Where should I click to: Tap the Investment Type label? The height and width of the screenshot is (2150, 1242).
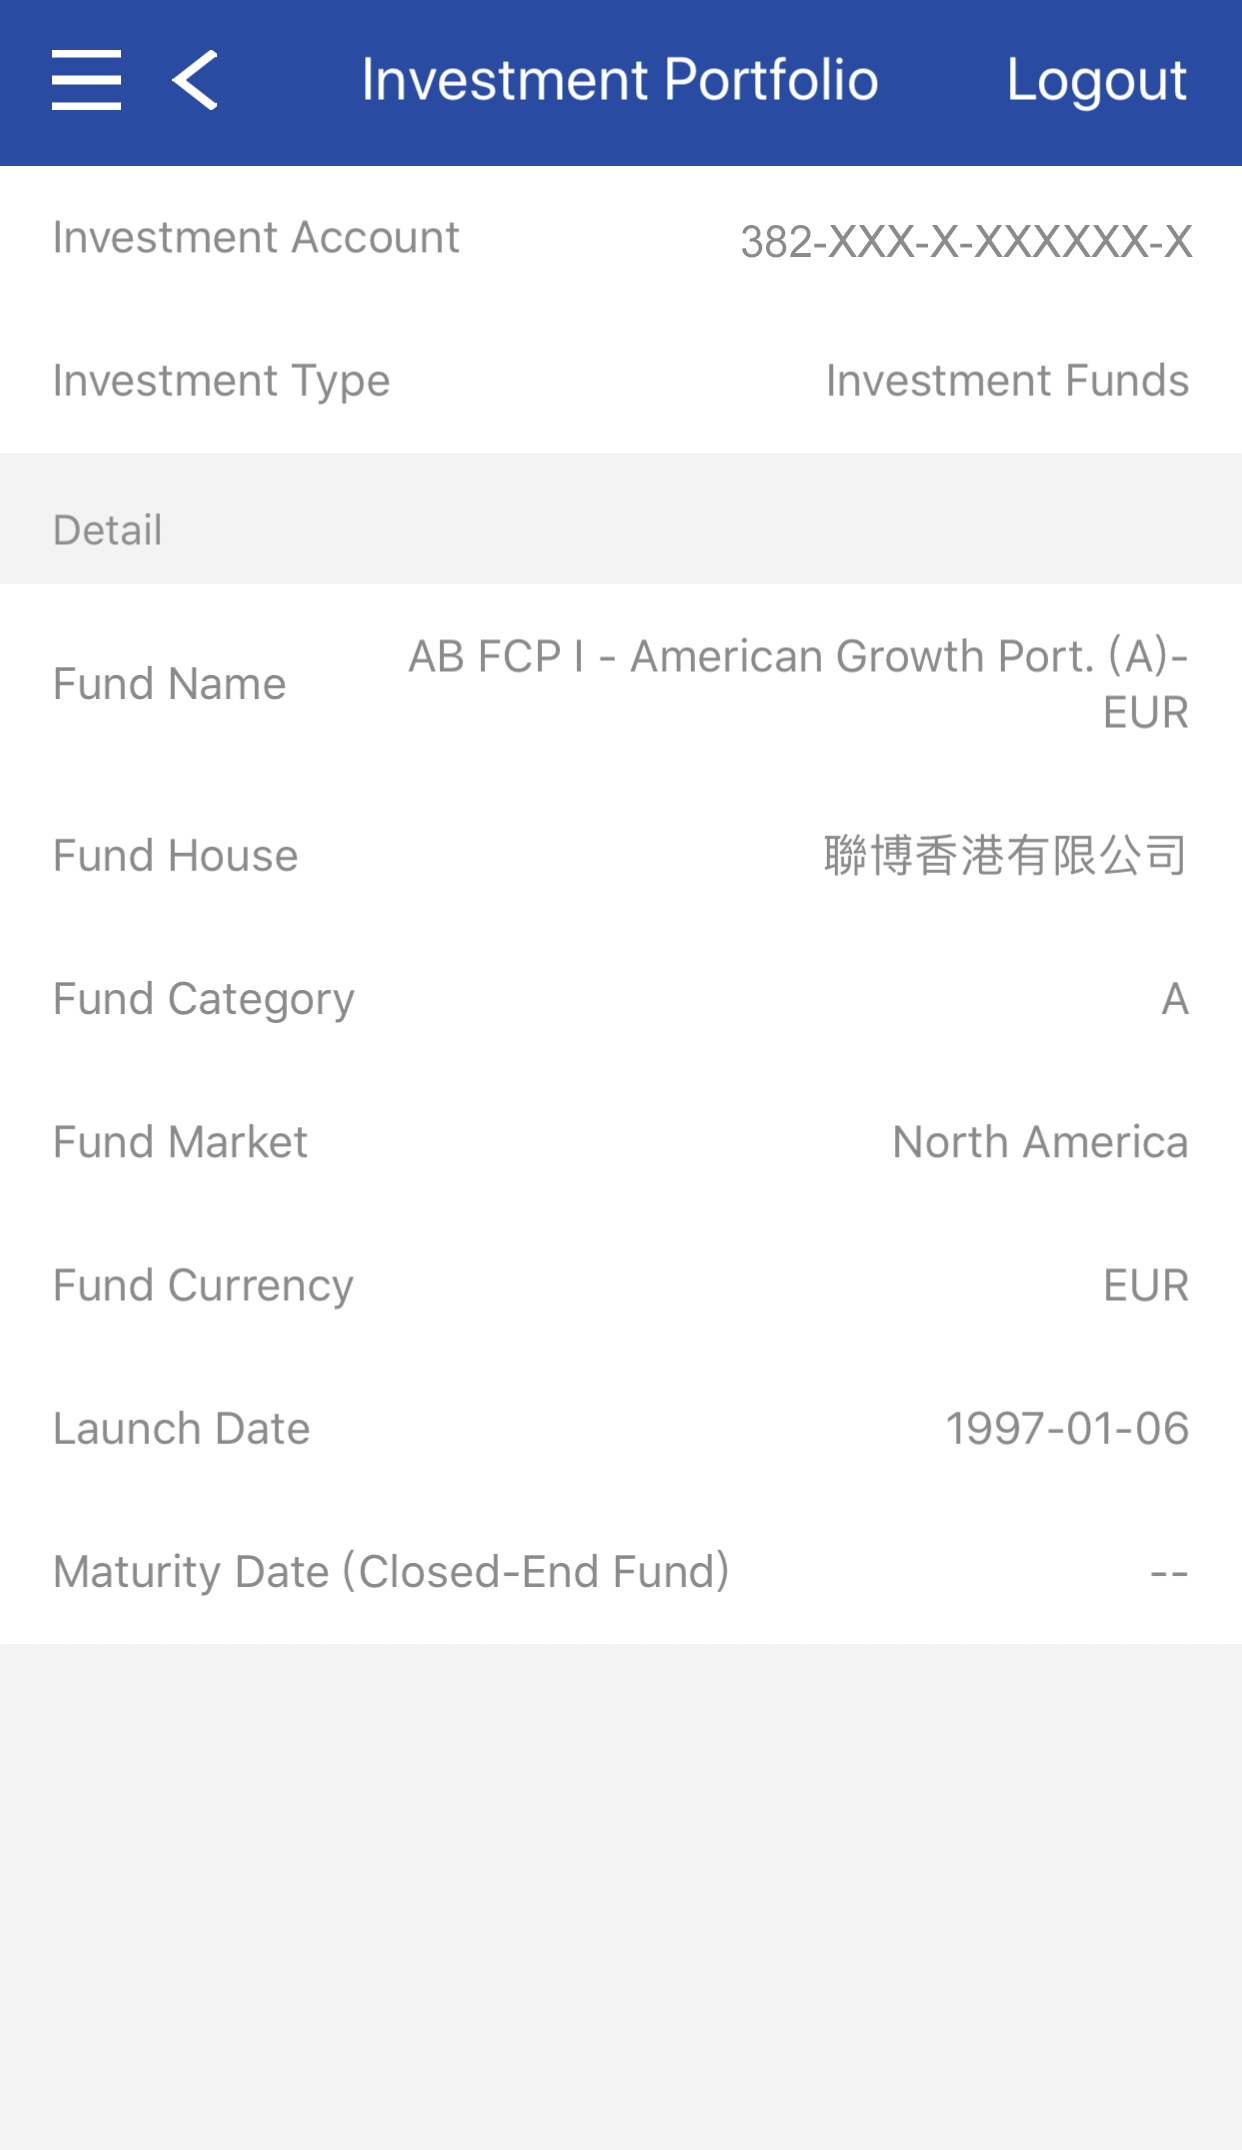click(221, 381)
